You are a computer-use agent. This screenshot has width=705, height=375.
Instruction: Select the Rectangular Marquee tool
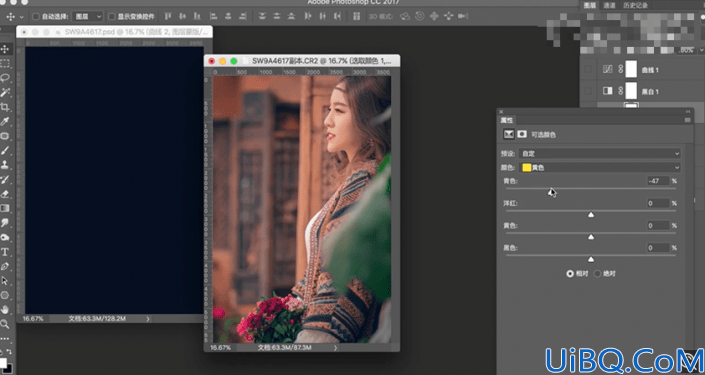tap(5, 63)
